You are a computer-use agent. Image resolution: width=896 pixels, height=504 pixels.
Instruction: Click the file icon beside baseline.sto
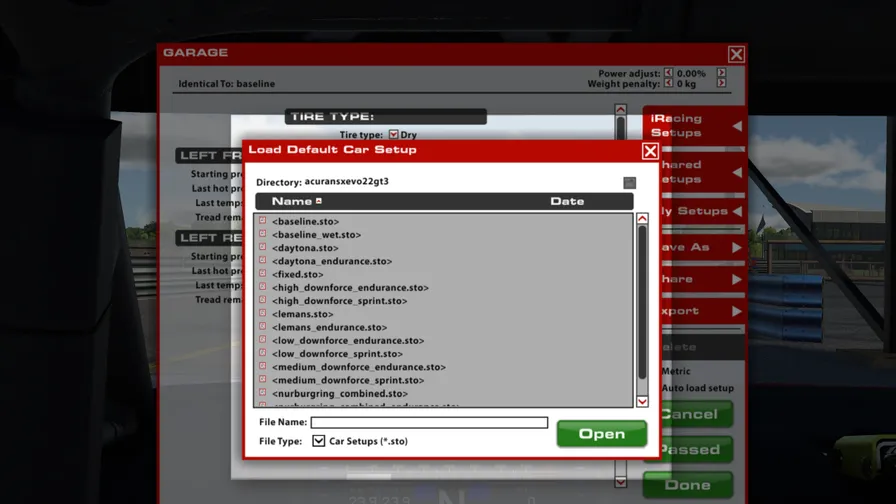(x=262, y=220)
